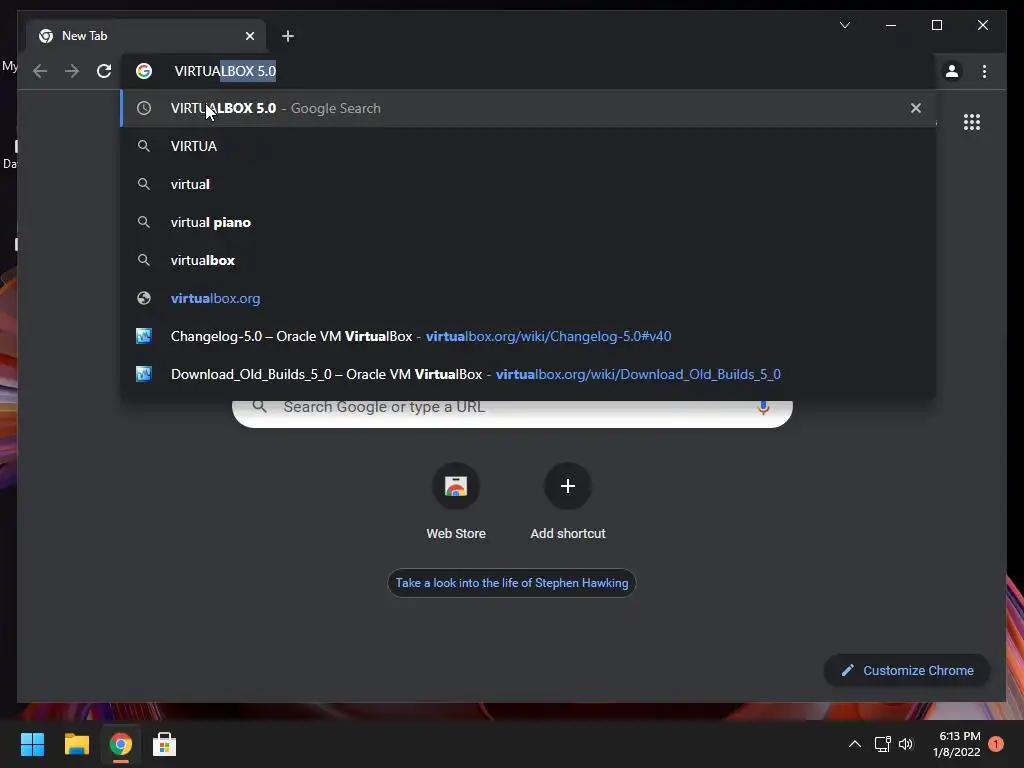Screen dimensions: 1024x768
Task: Open the Windows Start menu
Action: point(32,744)
